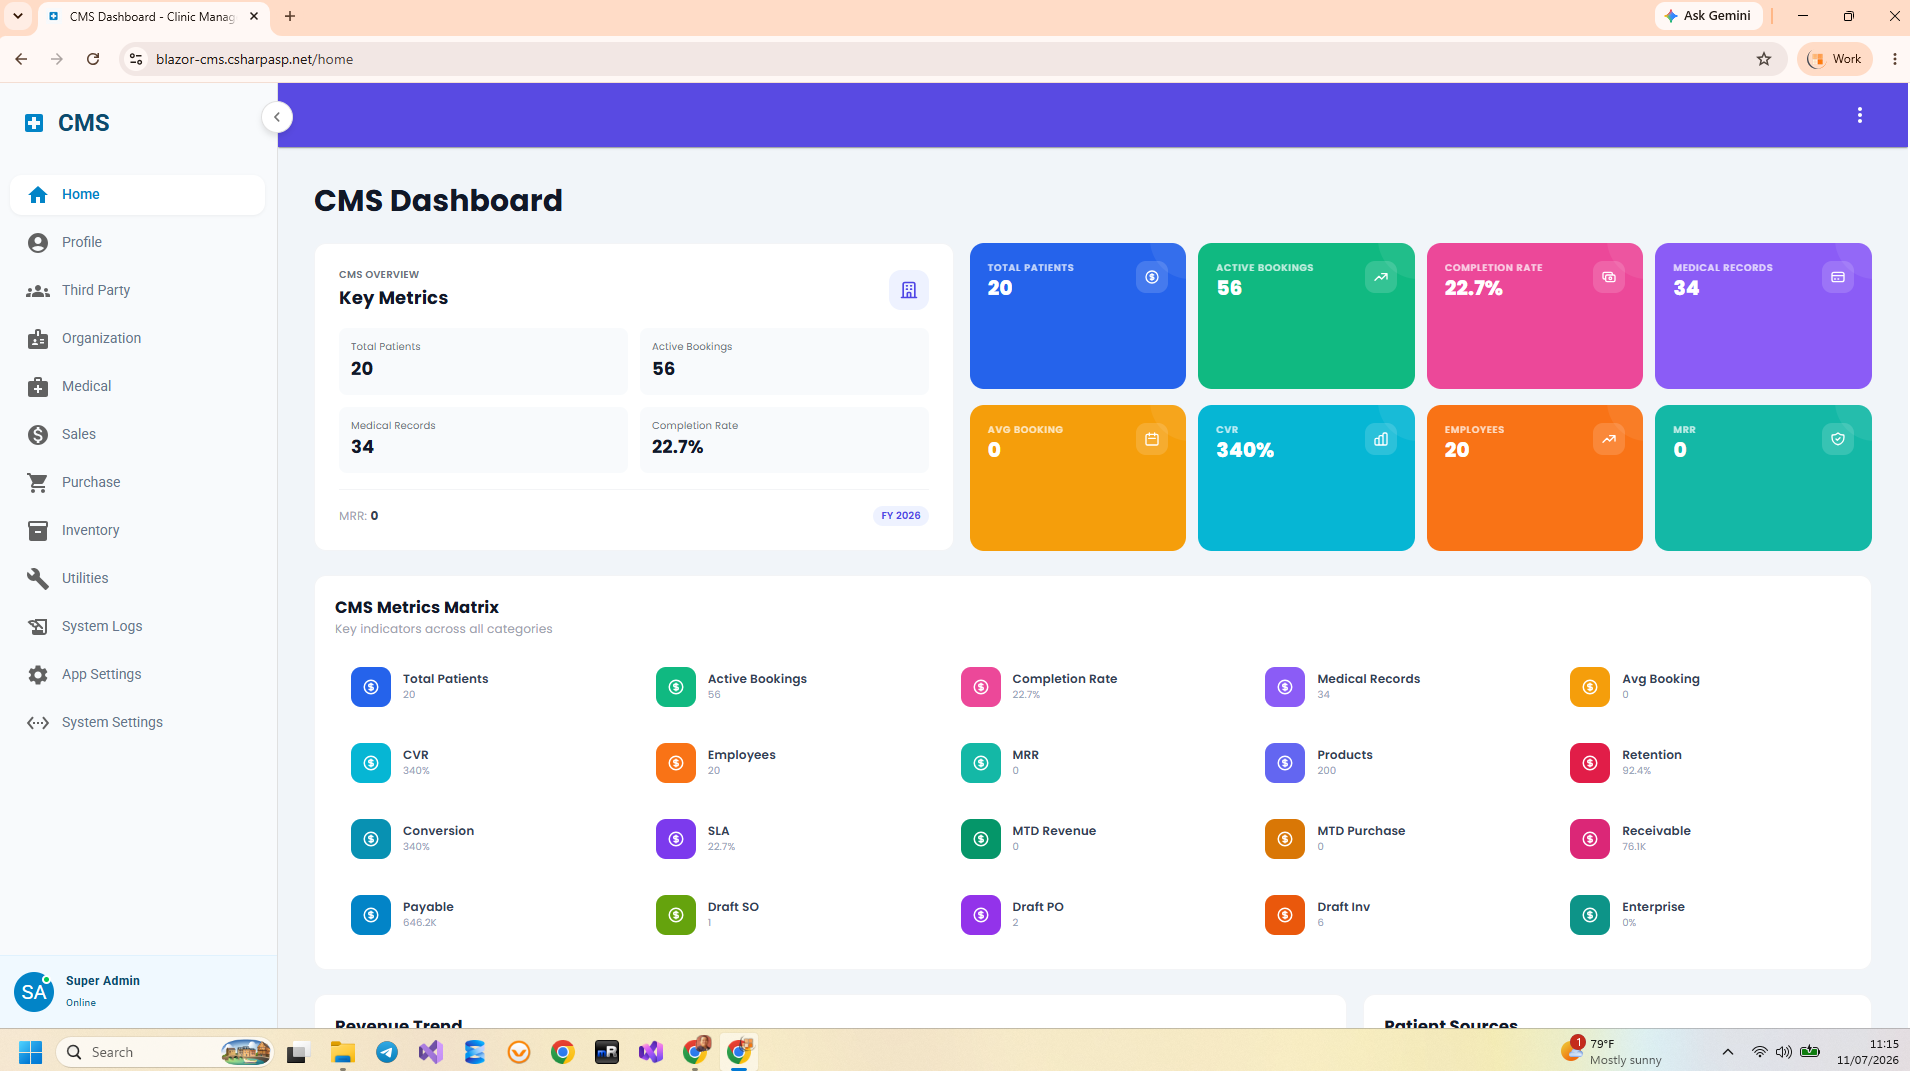
Task: Click the MTD Revenue label
Action: coord(1054,831)
